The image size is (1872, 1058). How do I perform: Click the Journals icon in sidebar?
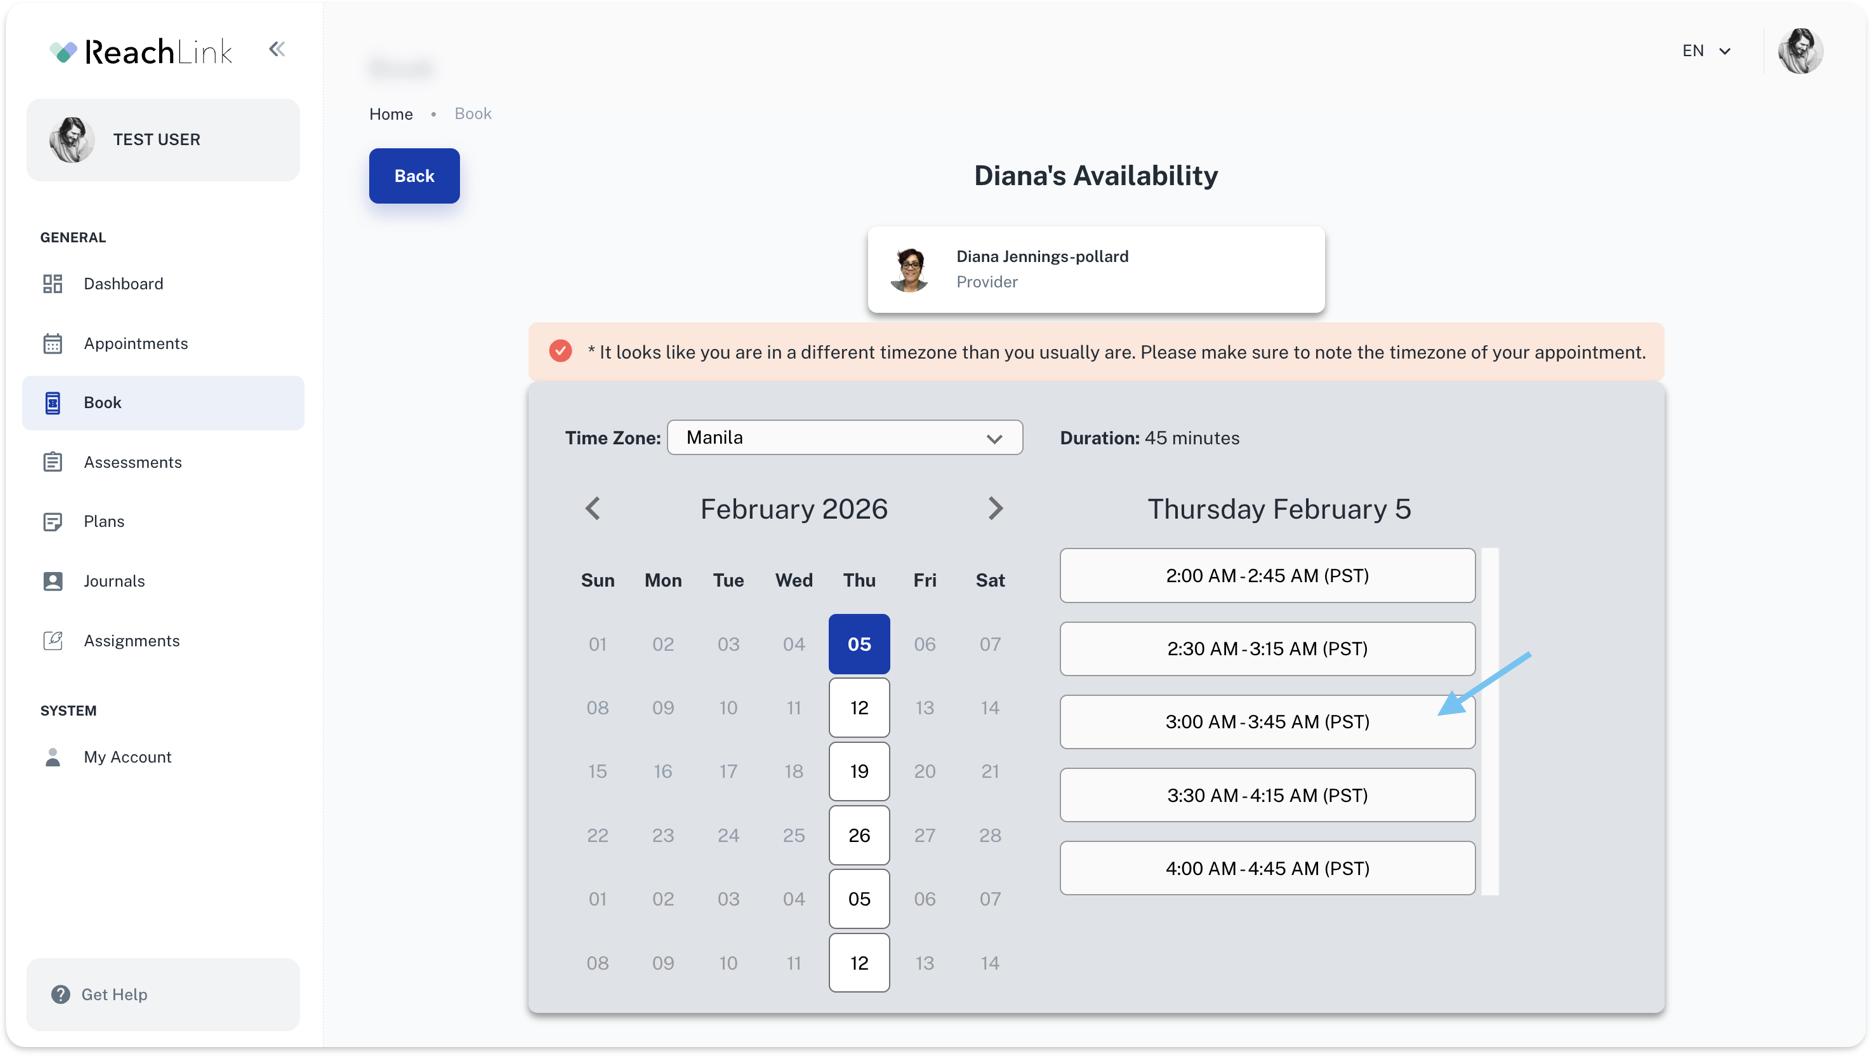click(x=53, y=581)
